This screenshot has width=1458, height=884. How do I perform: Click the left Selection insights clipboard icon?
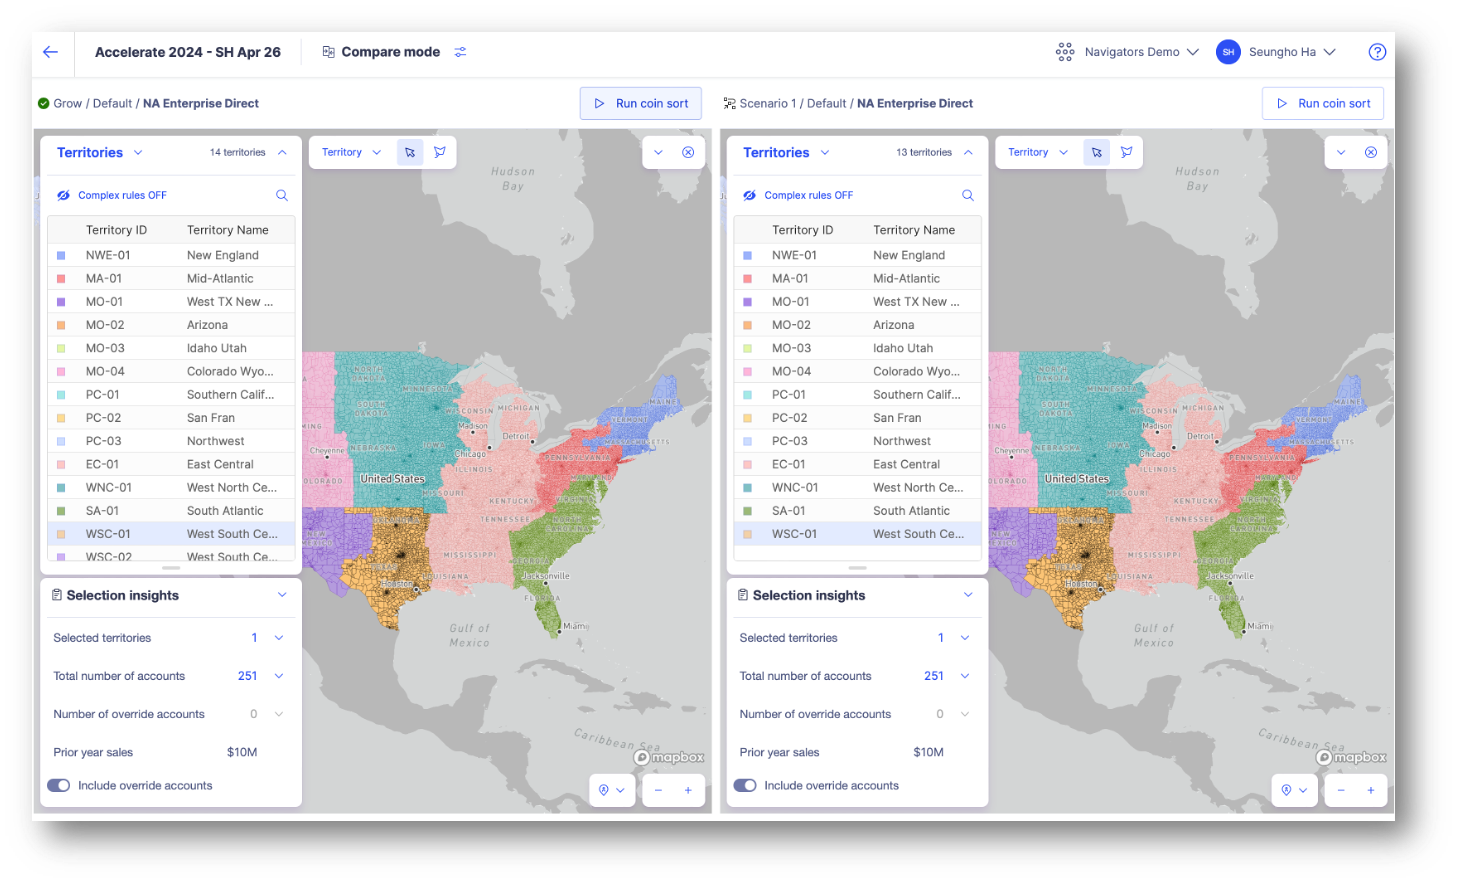point(57,595)
